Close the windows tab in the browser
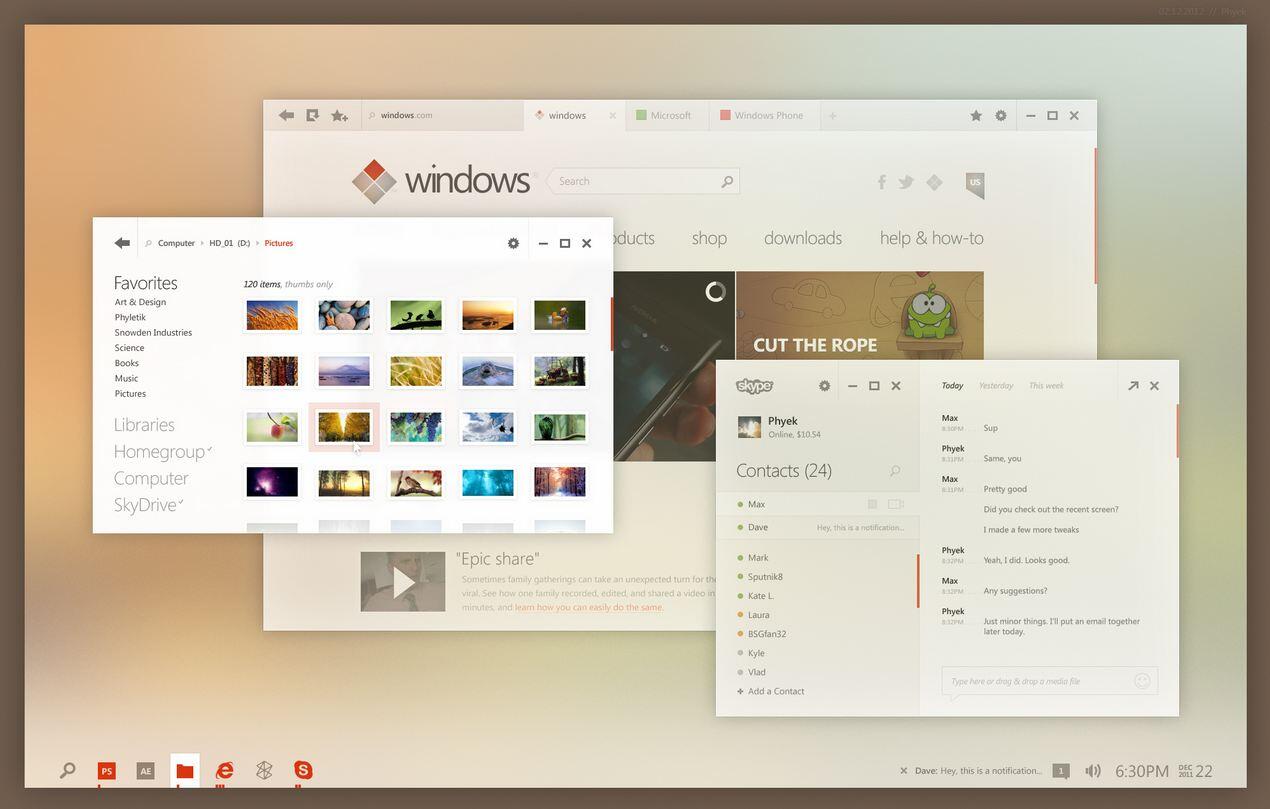1270x809 pixels. point(613,115)
